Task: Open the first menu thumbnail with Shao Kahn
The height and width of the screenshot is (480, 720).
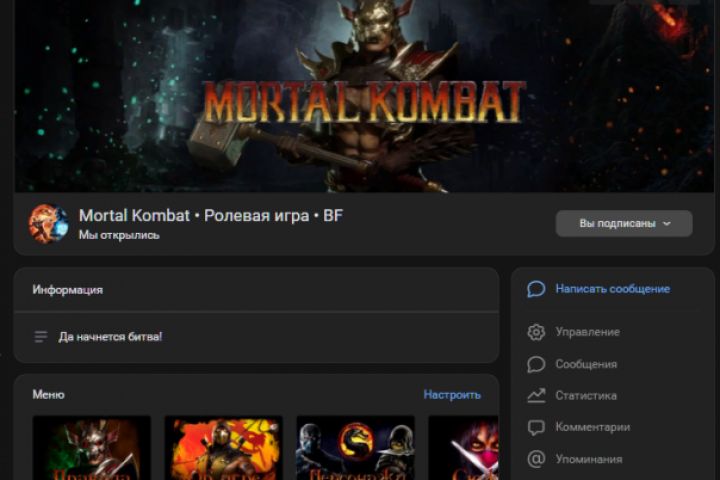Action: 91,448
